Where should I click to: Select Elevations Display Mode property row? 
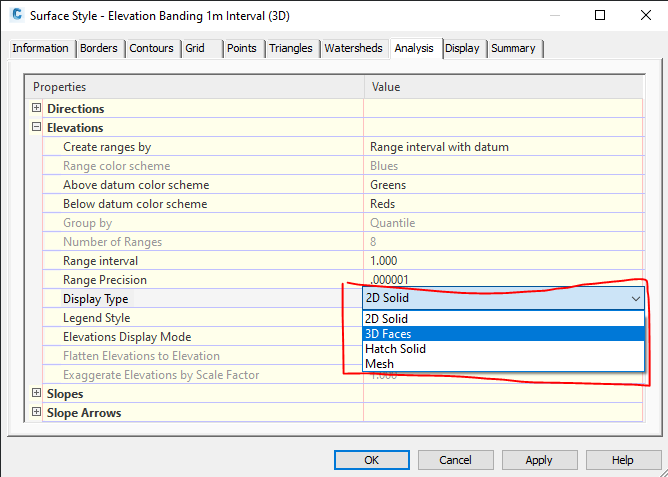tap(203, 337)
